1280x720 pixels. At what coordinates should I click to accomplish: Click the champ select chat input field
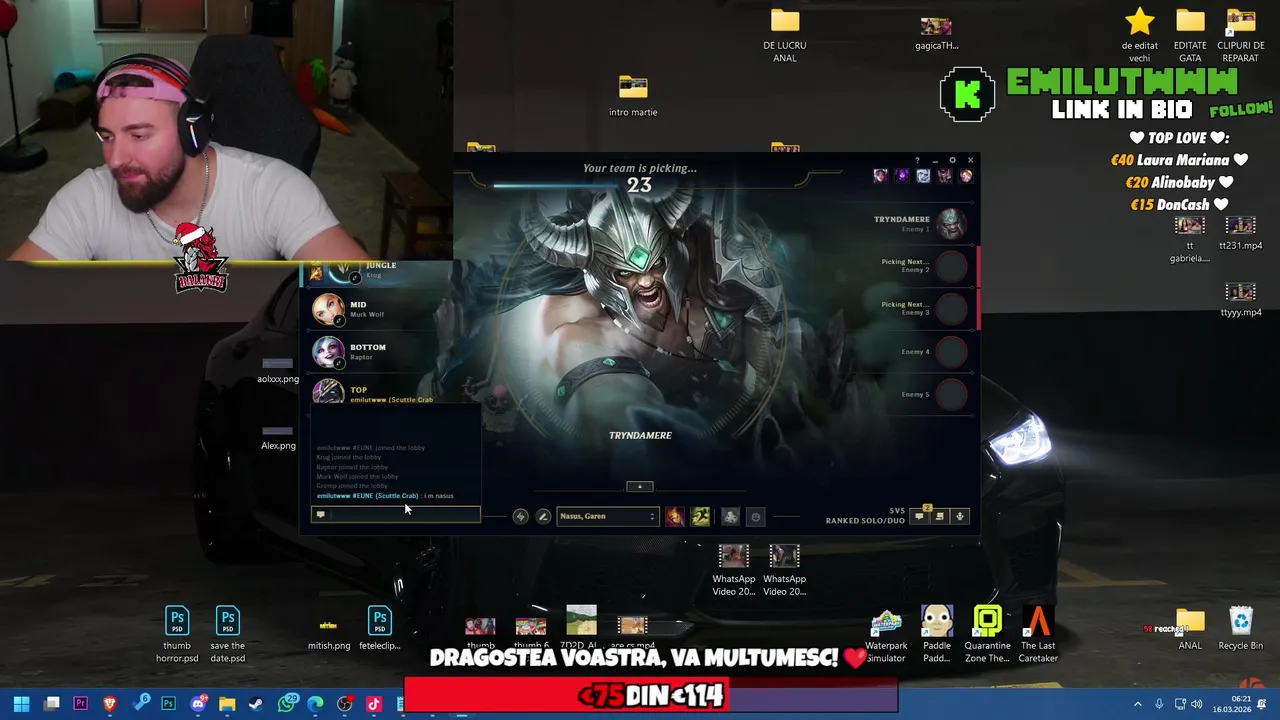pos(396,515)
